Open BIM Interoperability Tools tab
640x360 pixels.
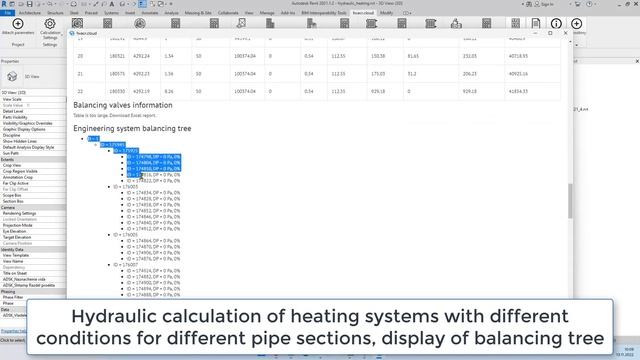point(324,13)
